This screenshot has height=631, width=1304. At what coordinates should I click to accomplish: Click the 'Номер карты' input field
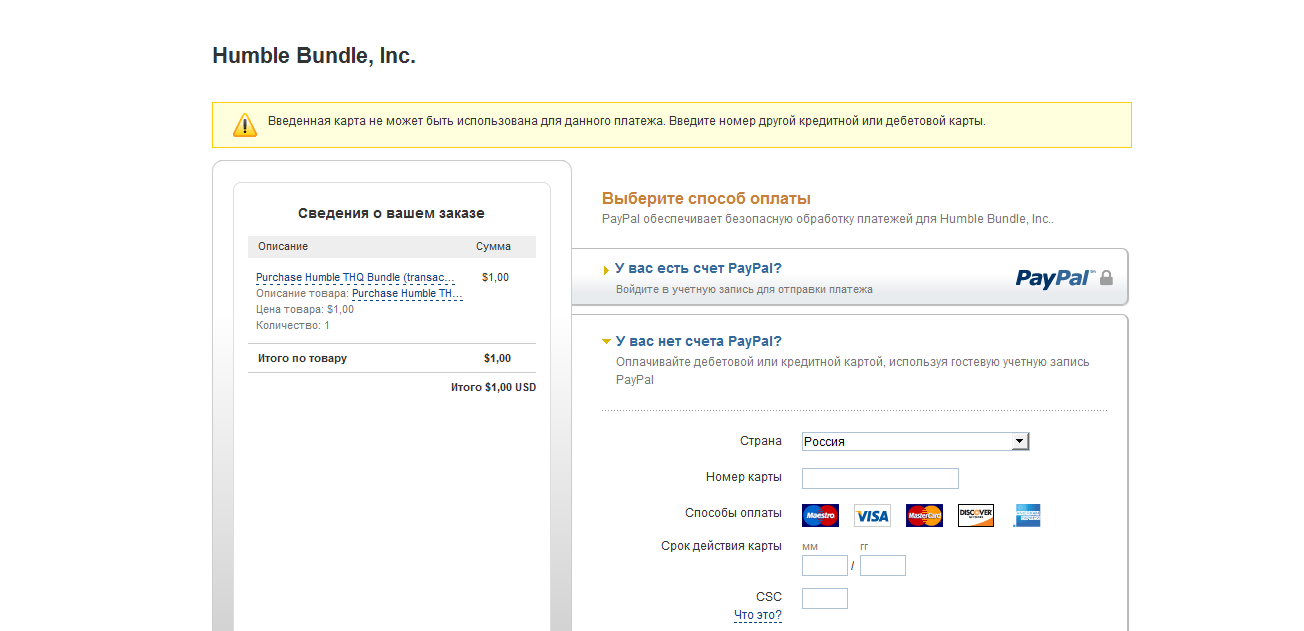click(x=880, y=478)
